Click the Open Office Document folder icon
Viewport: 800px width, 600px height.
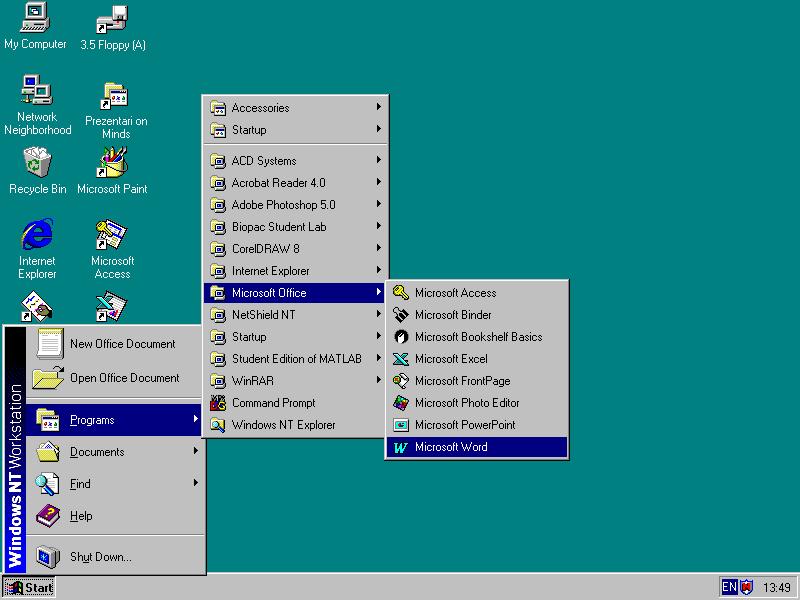48,378
